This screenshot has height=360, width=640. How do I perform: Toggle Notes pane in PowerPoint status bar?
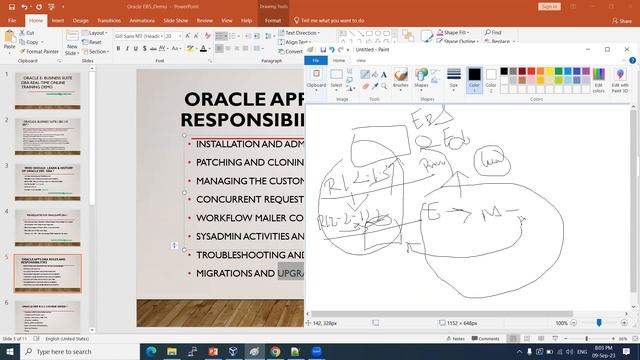pos(456,339)
